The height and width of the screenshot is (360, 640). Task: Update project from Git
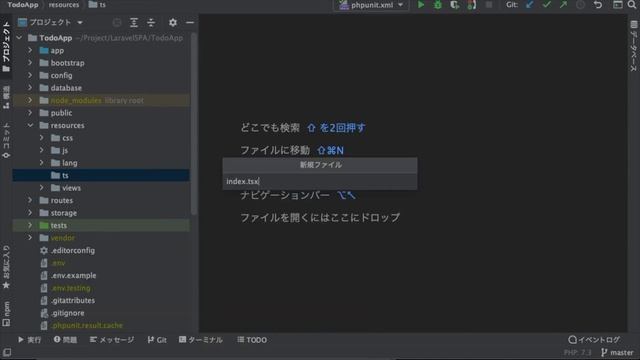[529, 5]
